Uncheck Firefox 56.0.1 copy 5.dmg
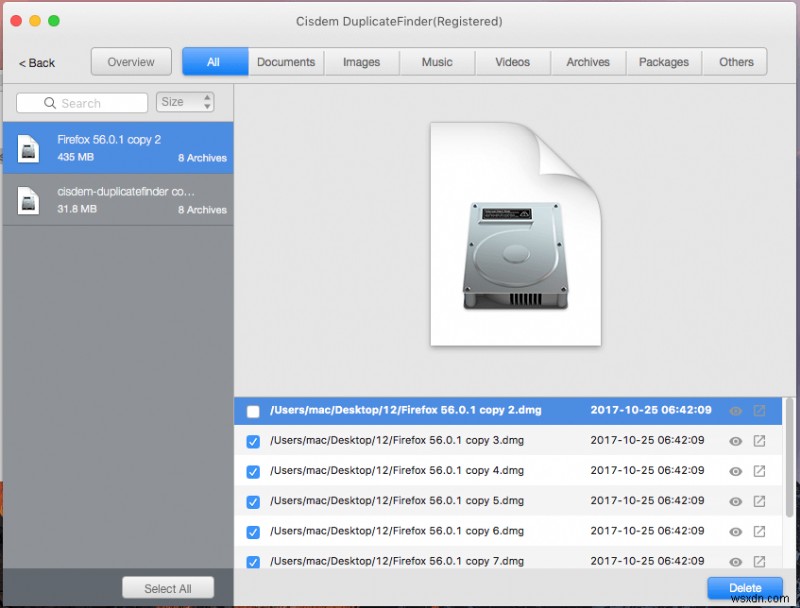The height and width of the screenshot is (608, 800). (253, 501)
